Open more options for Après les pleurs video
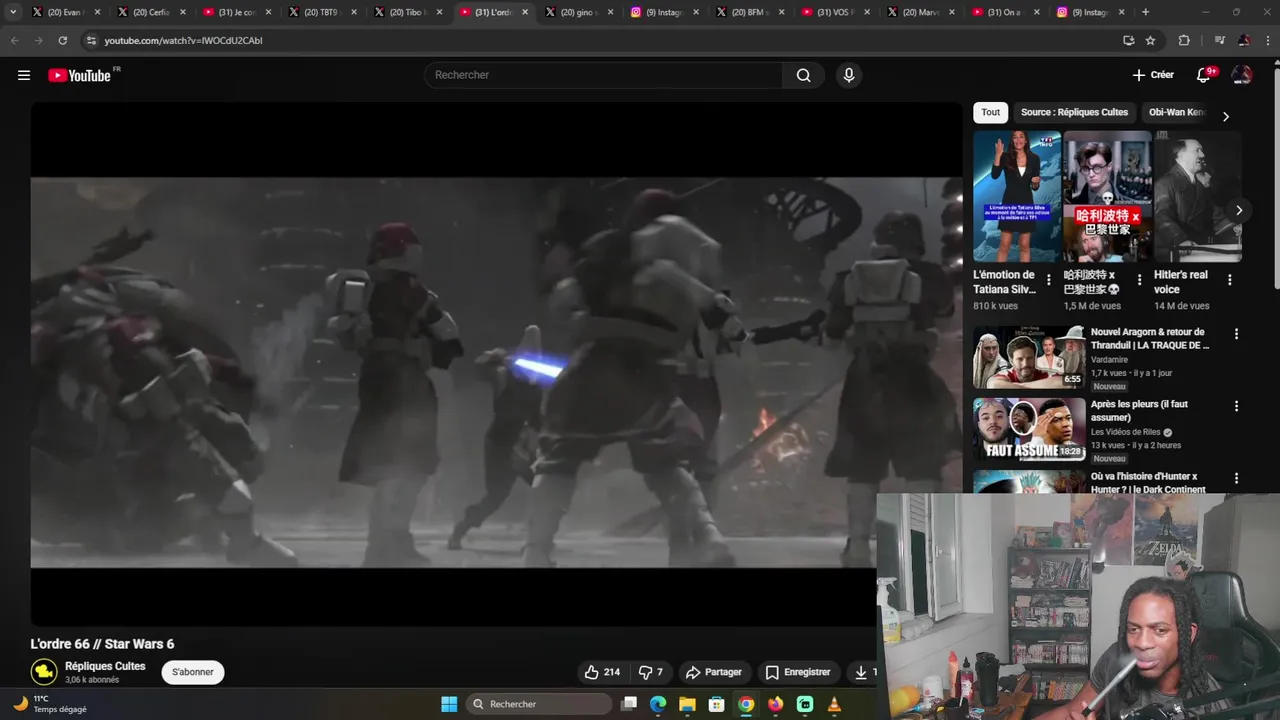 pyautogui.click(x=1236, y=406)
